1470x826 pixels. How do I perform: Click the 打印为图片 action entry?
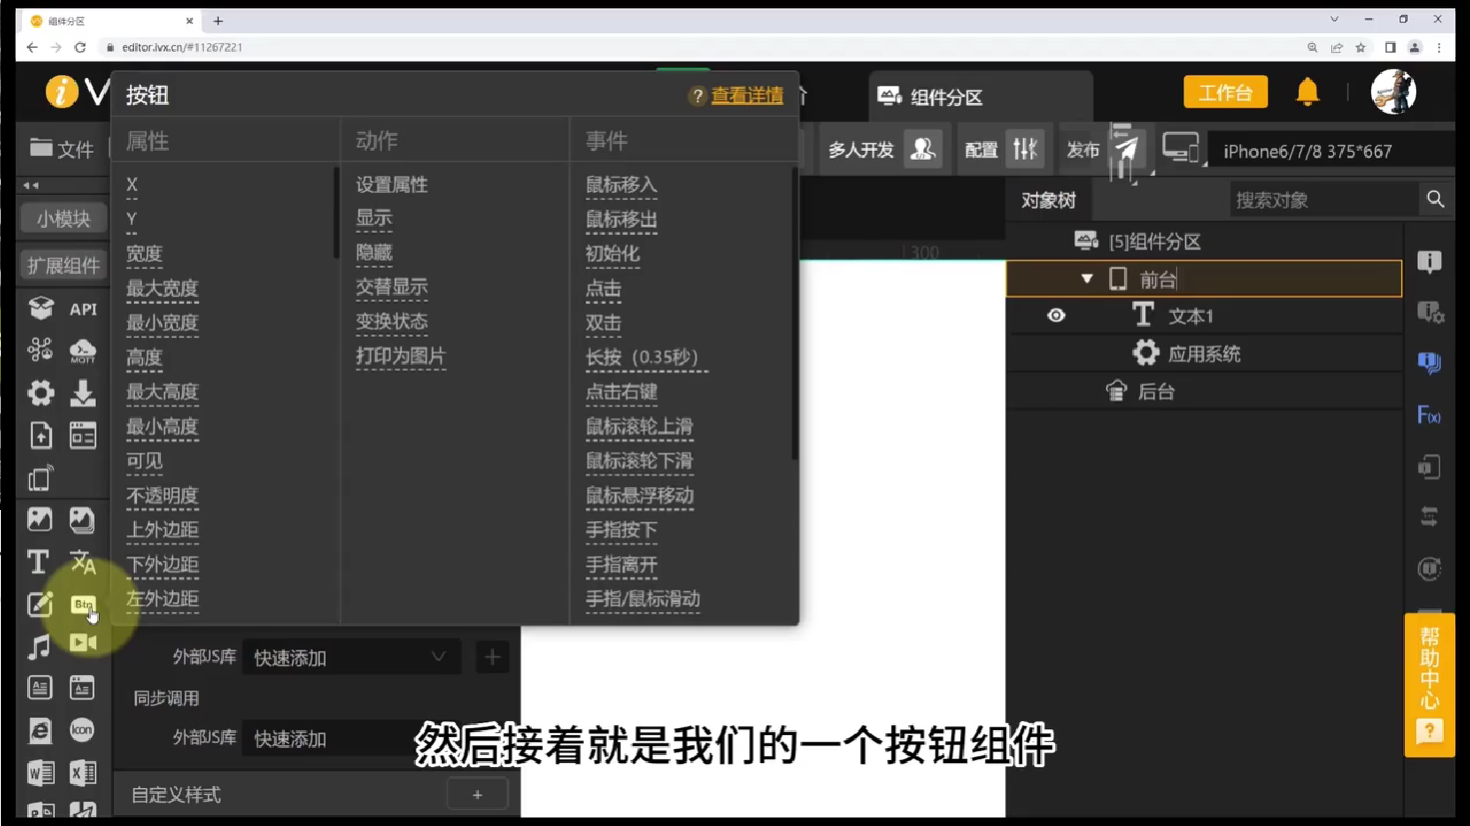pyautogui.click(x=401, y=356)
